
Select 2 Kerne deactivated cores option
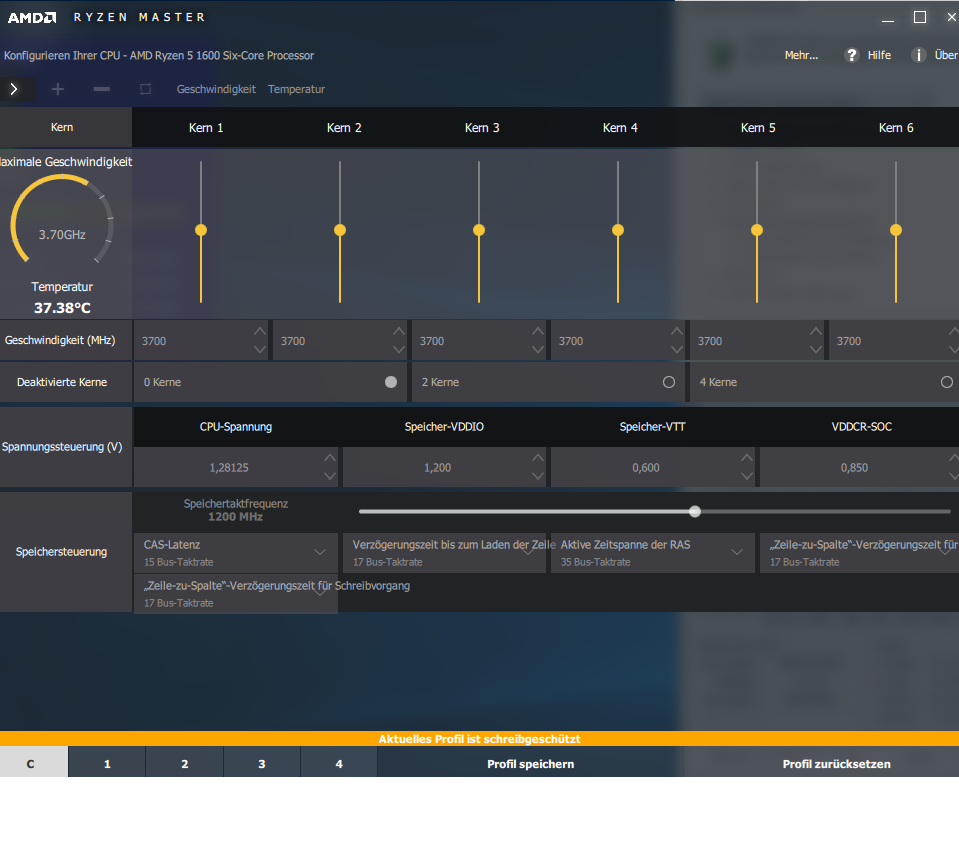click(x=669, y=382)
